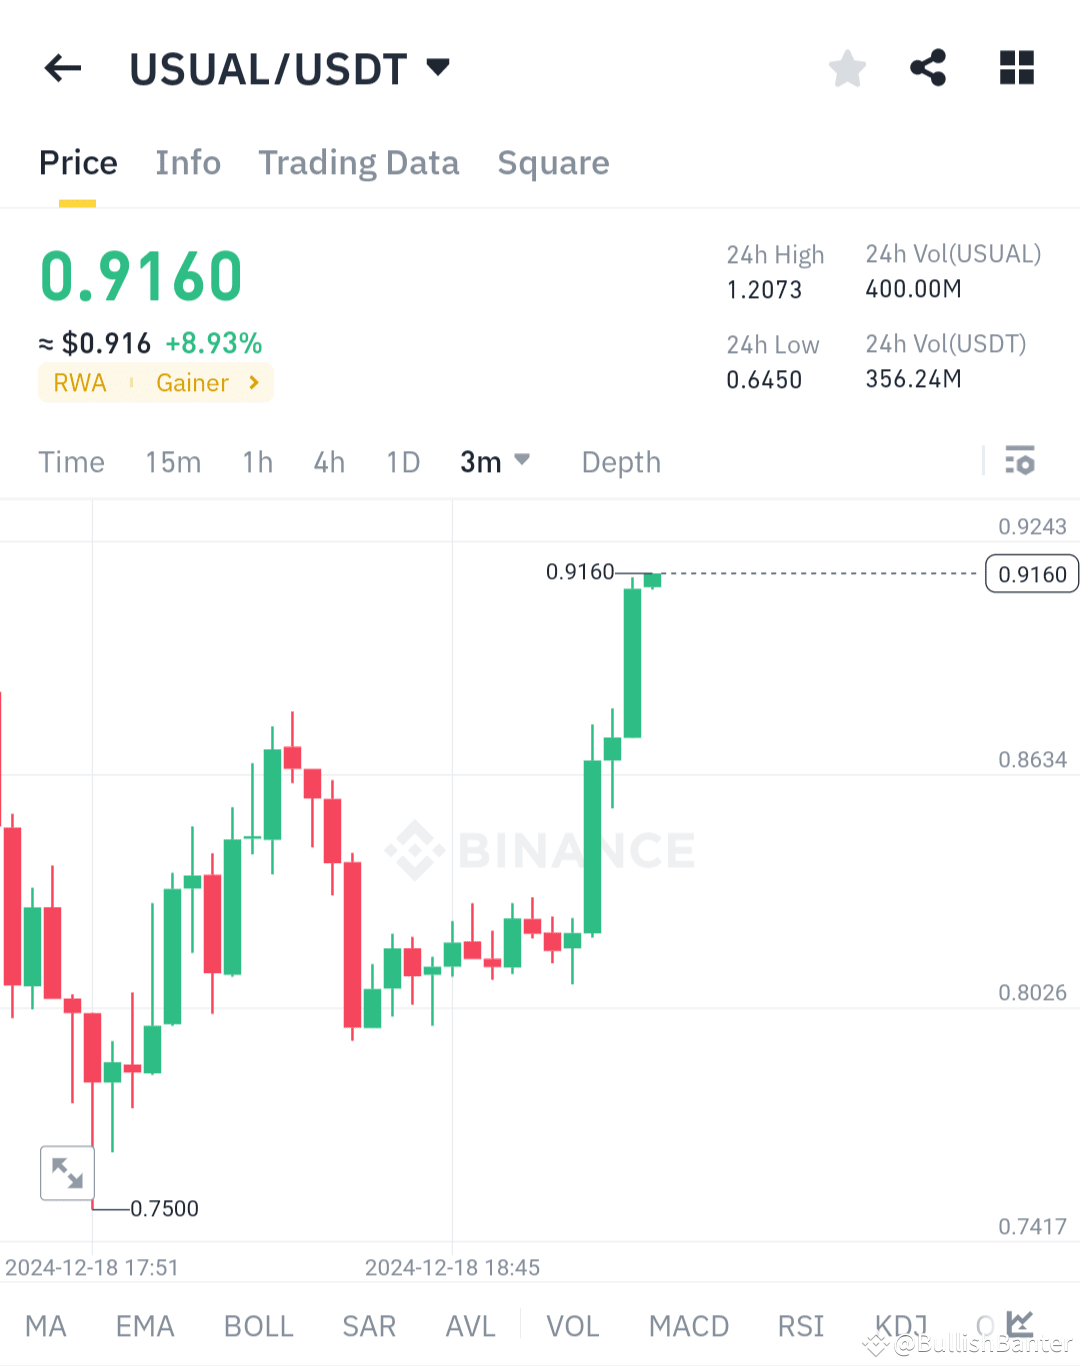Select the RWA tag label
This screenshot has height=1366, width=1080.
tap(80, 382)
